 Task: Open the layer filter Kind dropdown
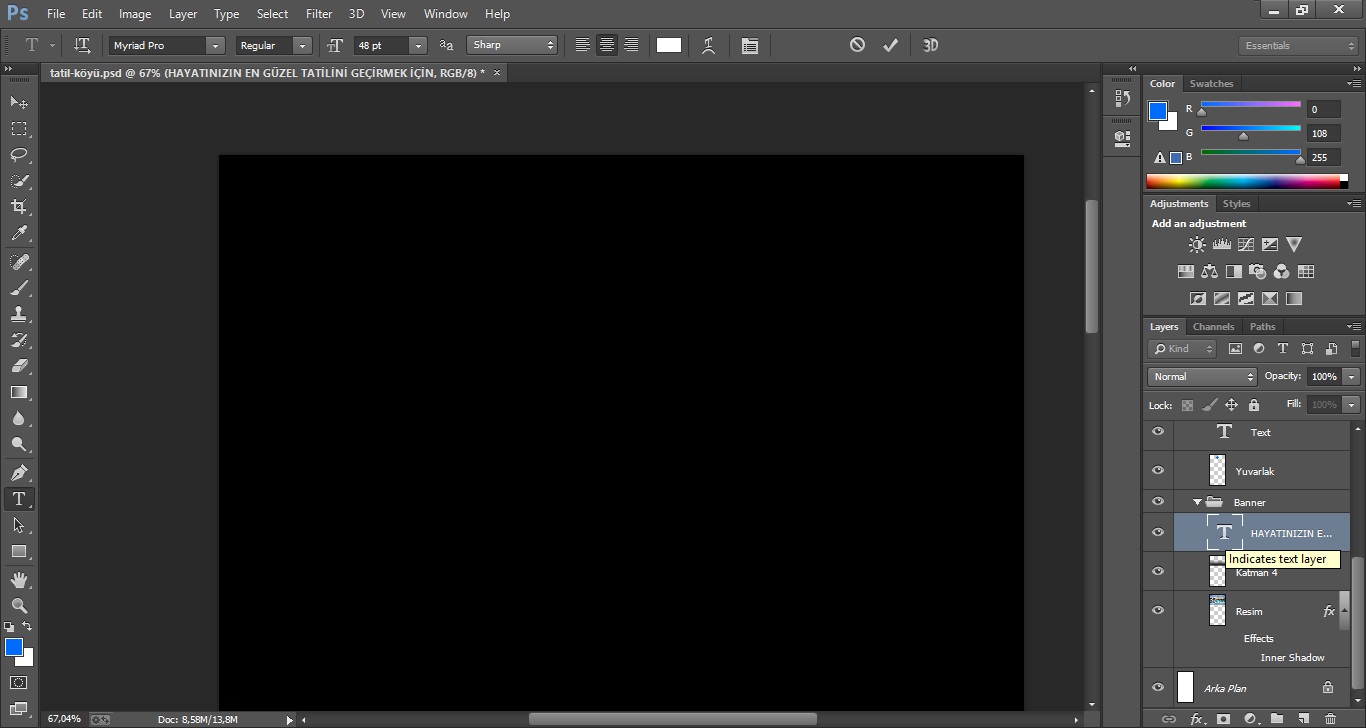pyautogui.click(x=1182, y=349)
